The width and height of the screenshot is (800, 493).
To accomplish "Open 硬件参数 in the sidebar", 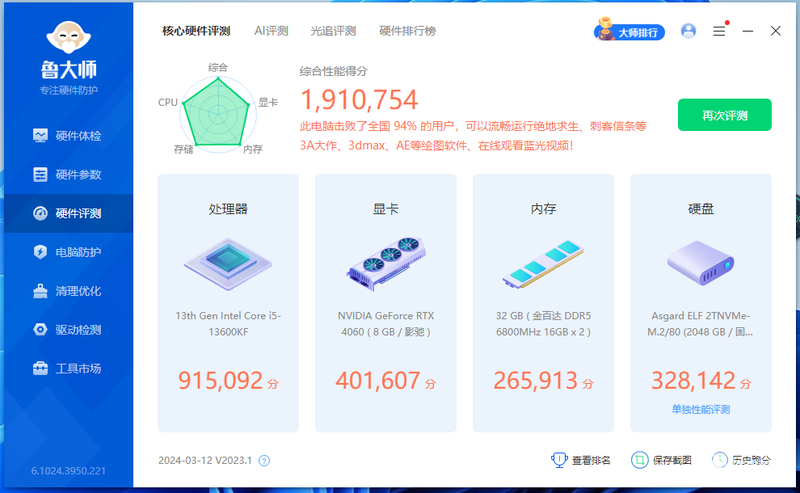I will click(68, 175).
